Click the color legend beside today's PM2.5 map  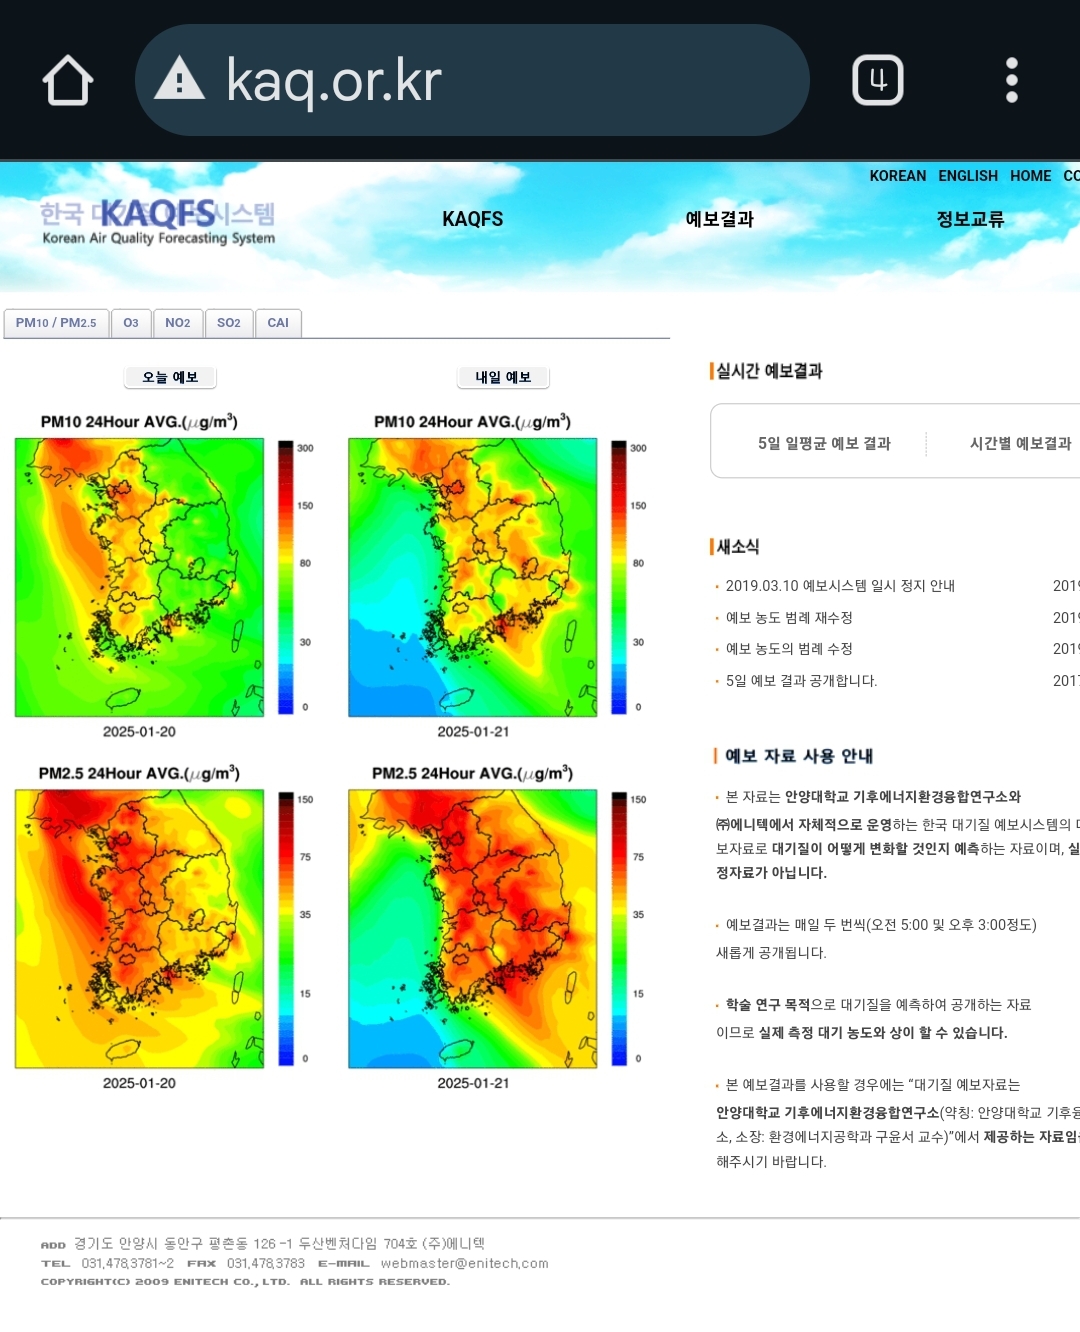[x=286, y=929]
